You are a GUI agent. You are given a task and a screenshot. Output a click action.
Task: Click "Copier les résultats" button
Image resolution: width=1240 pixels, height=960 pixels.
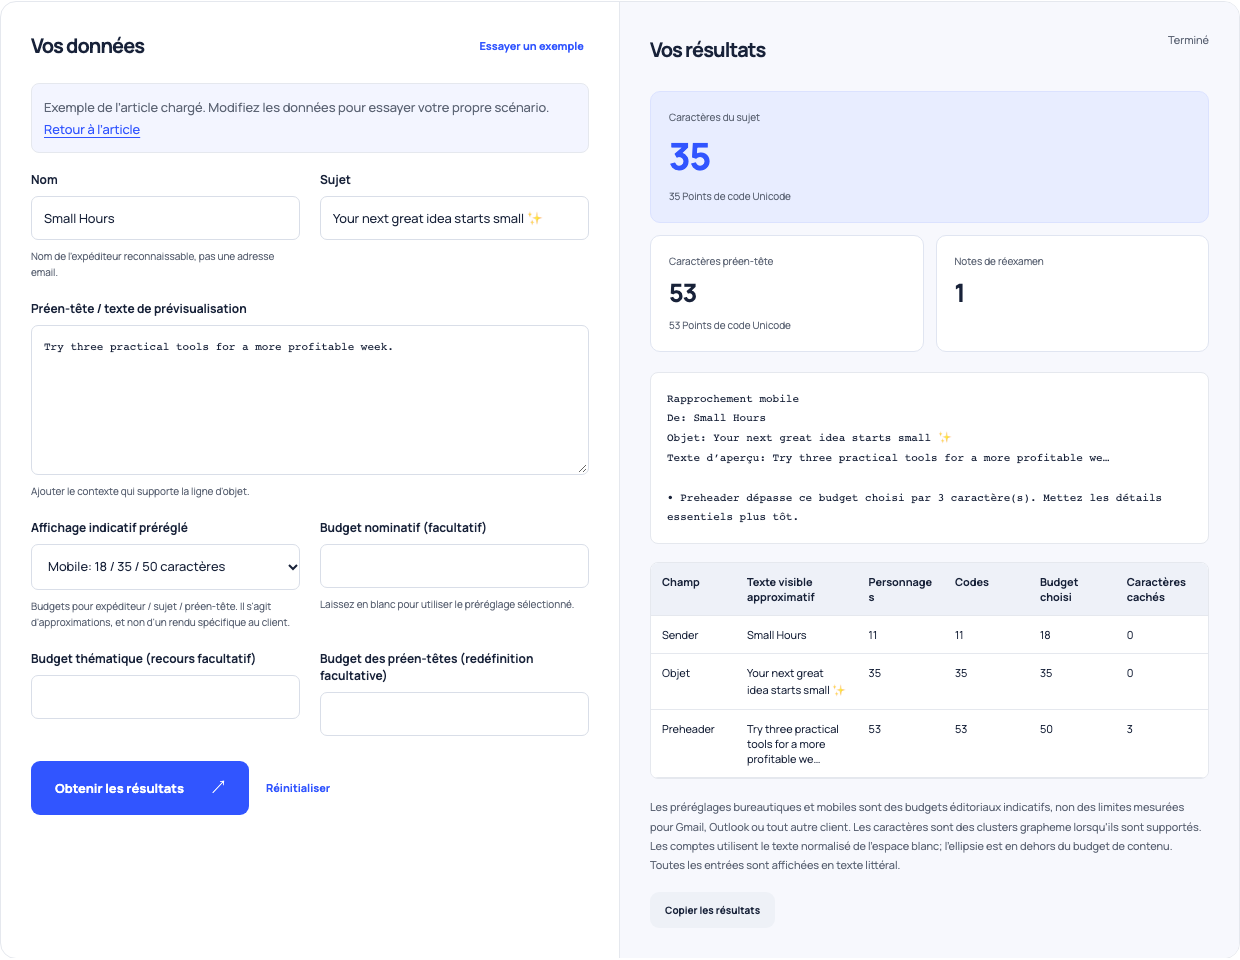pyautogui.click(x=712, y=910)
